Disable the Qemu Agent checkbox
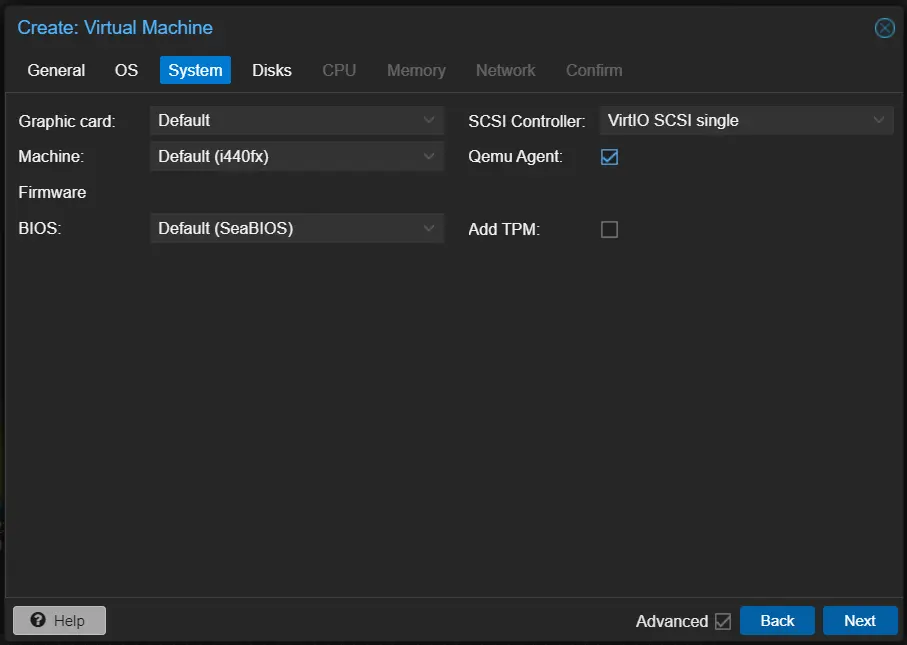 609,156
